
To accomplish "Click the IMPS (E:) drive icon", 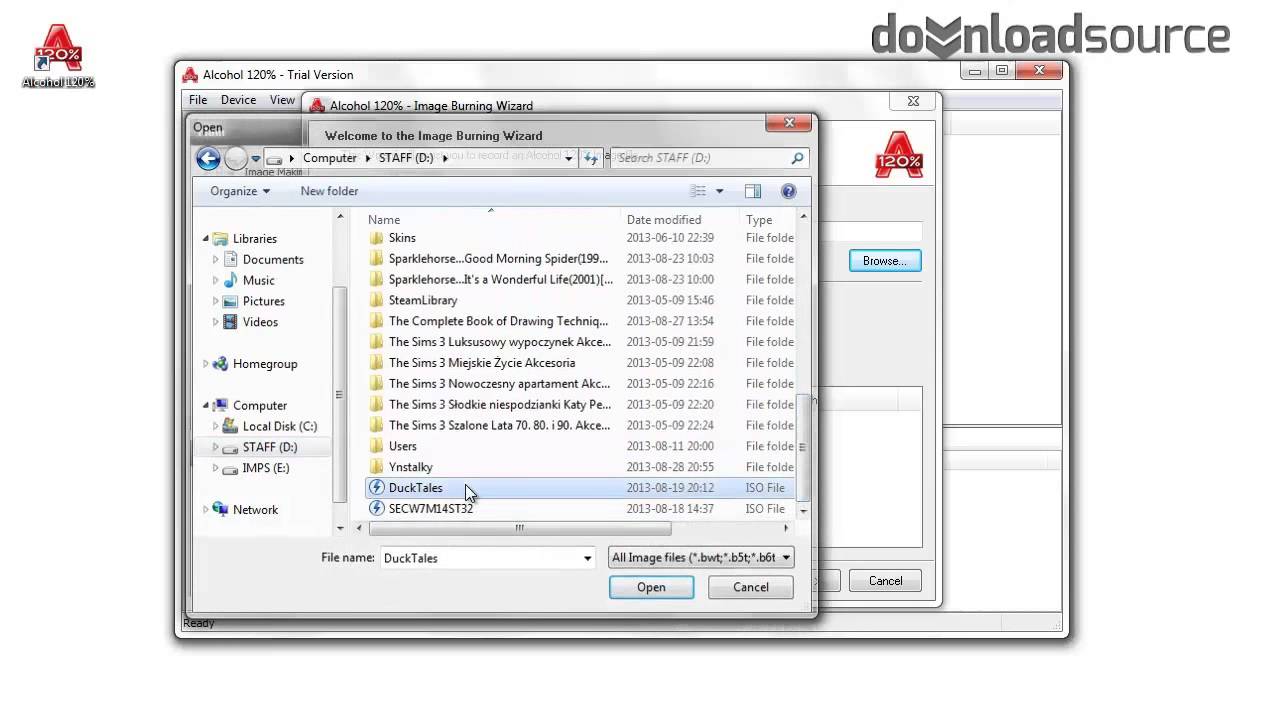I will pyautogui.click(x=230, y=468).
